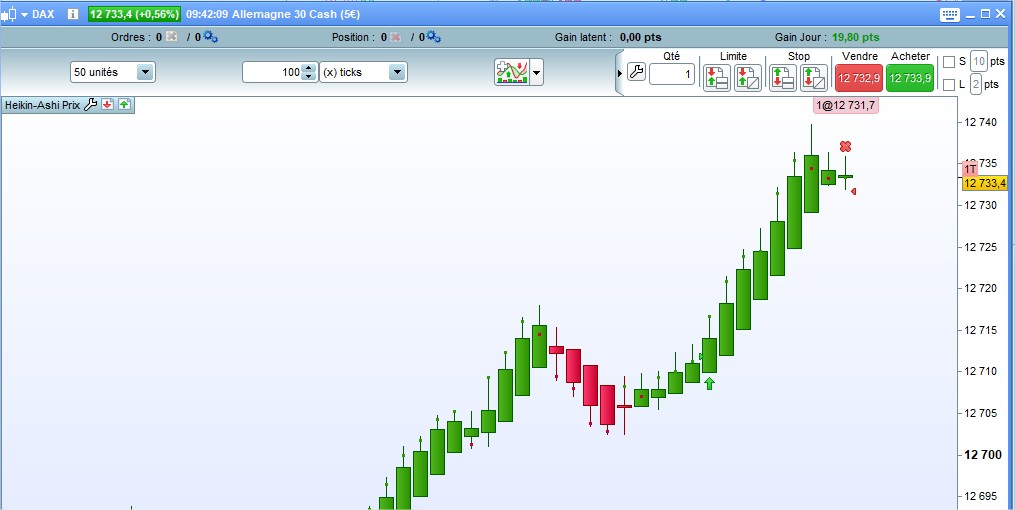The width and height of the screenshot is (1015, 510).
Task: Click the second Limite order icon
Action: click(748, 78)
